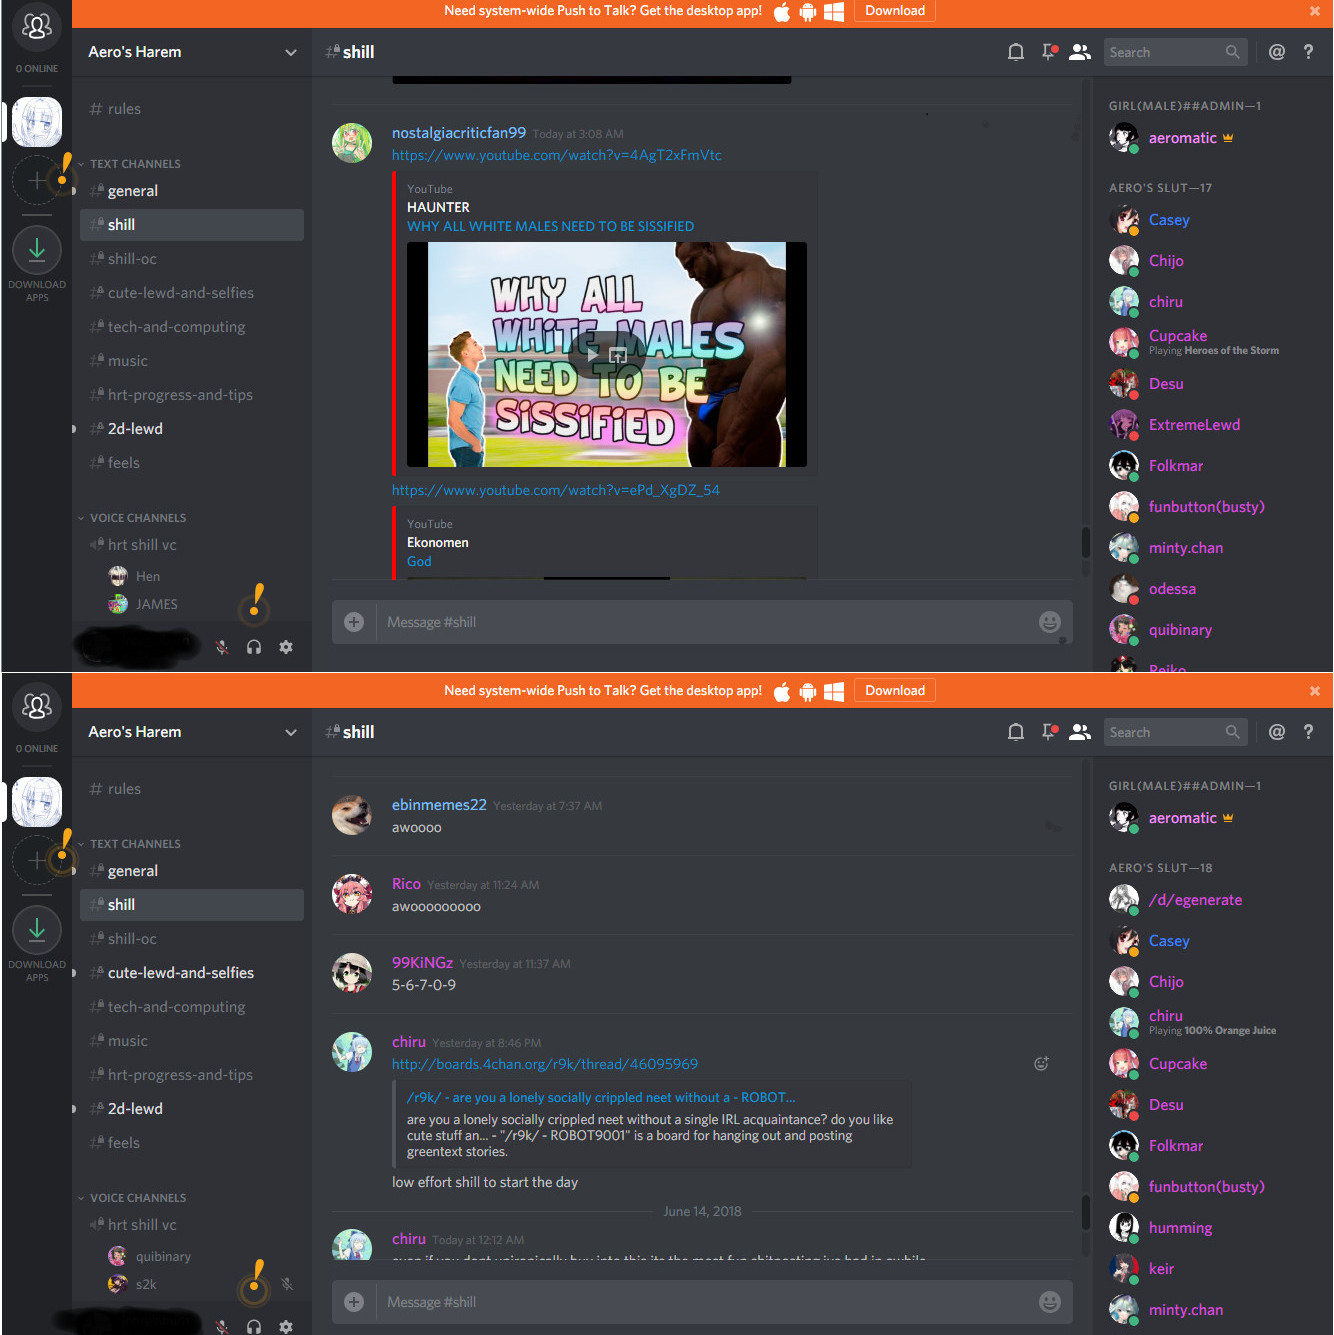The image size is (1334, 1335).
Task: Open pinned messages in upper Discord window
Action: point(1049,52)
